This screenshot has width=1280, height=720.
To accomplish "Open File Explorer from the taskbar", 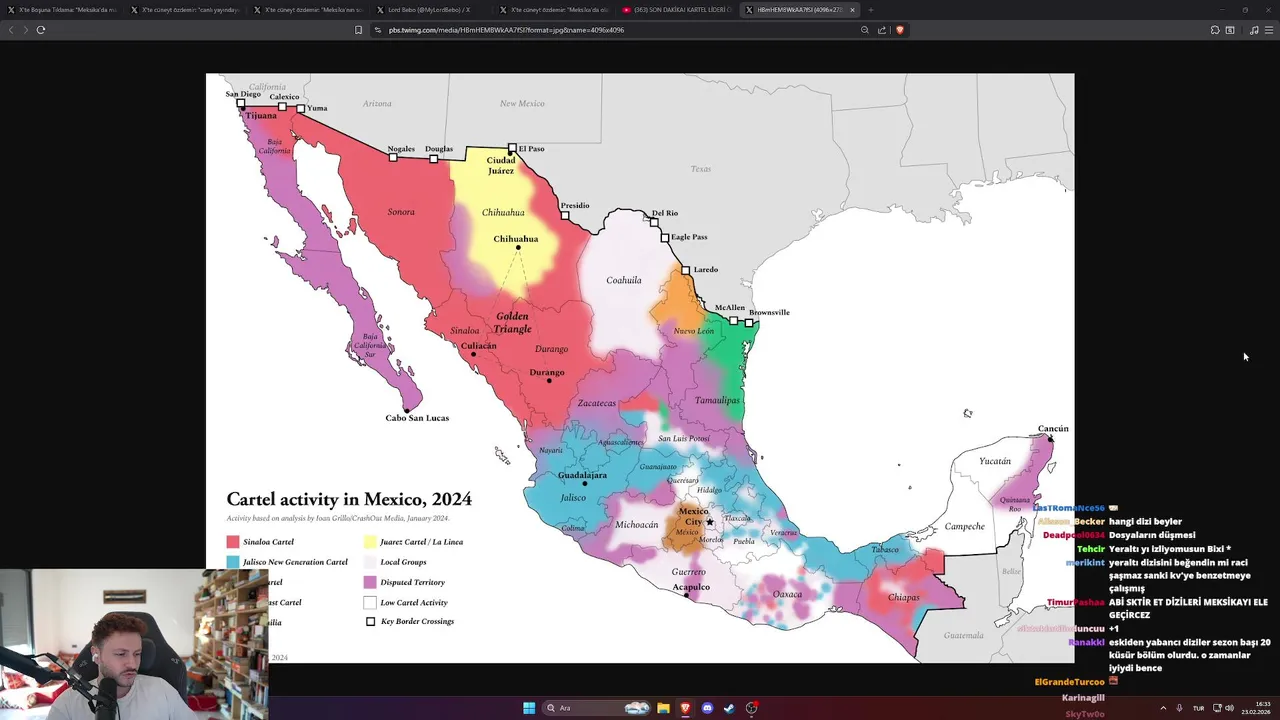I will [663, 708].
